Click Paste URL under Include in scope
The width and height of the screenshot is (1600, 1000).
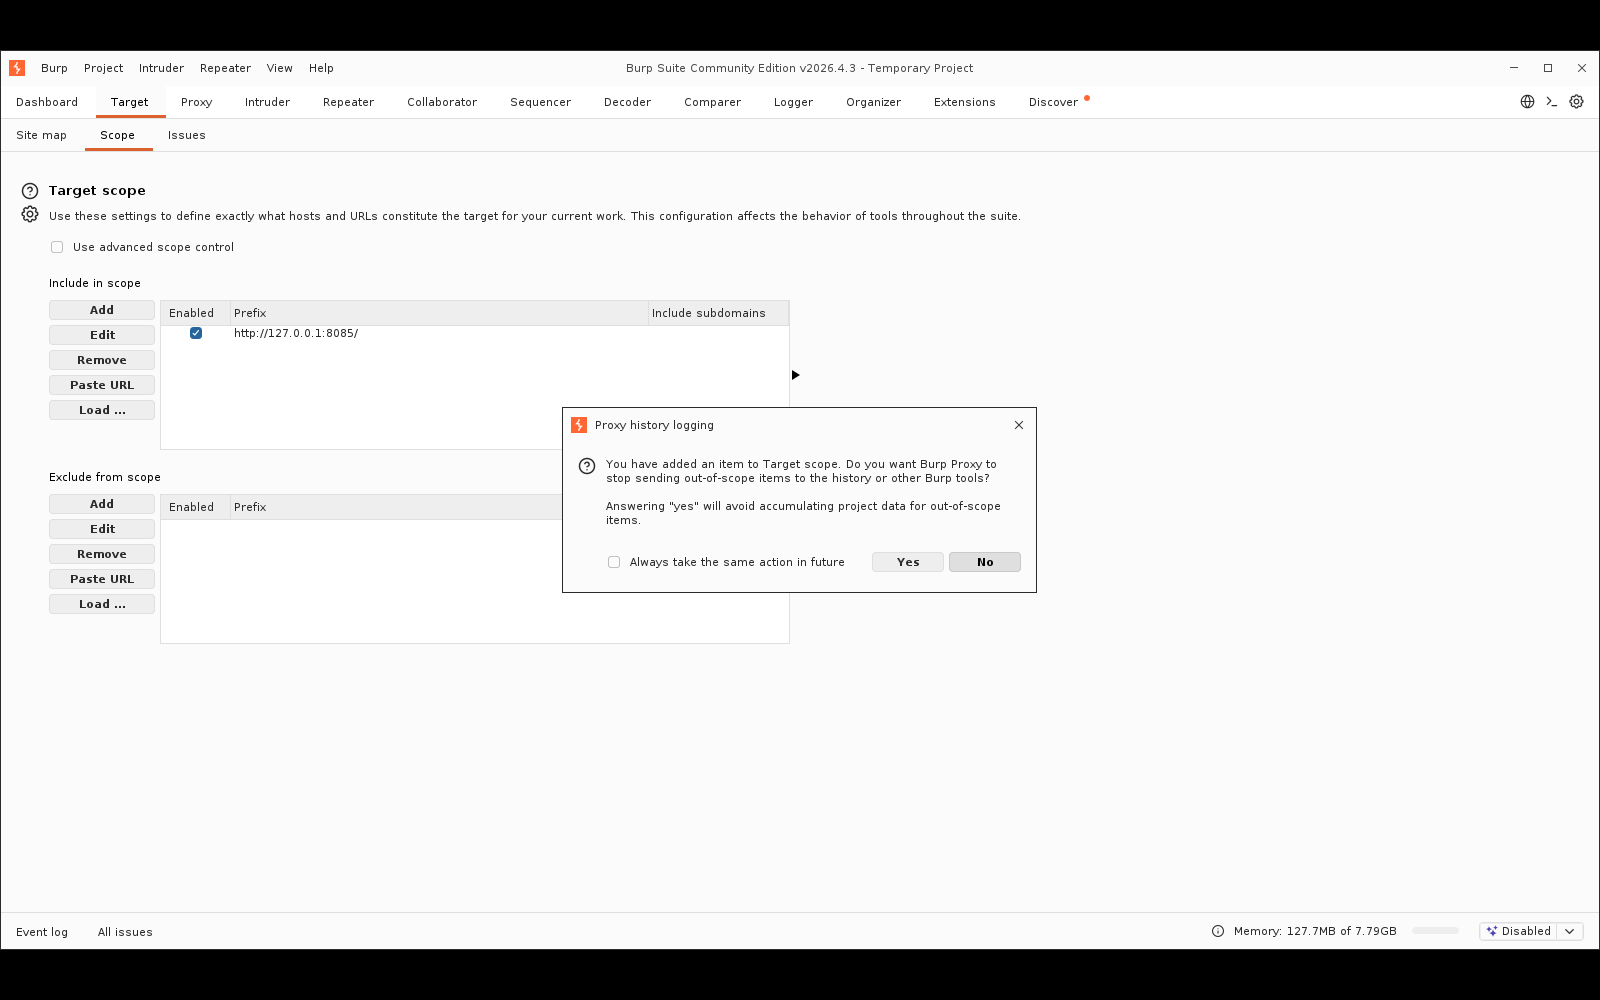(x=102, y=385)
